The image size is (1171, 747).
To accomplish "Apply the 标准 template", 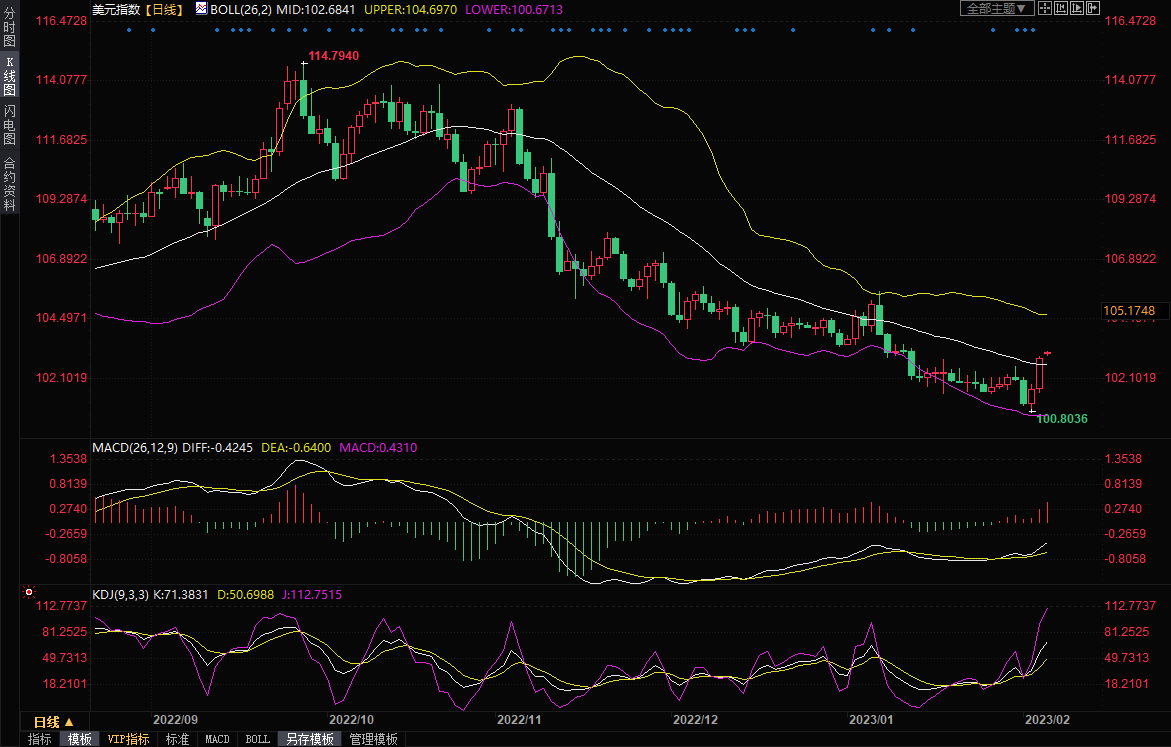I will (x=177, y=739).
